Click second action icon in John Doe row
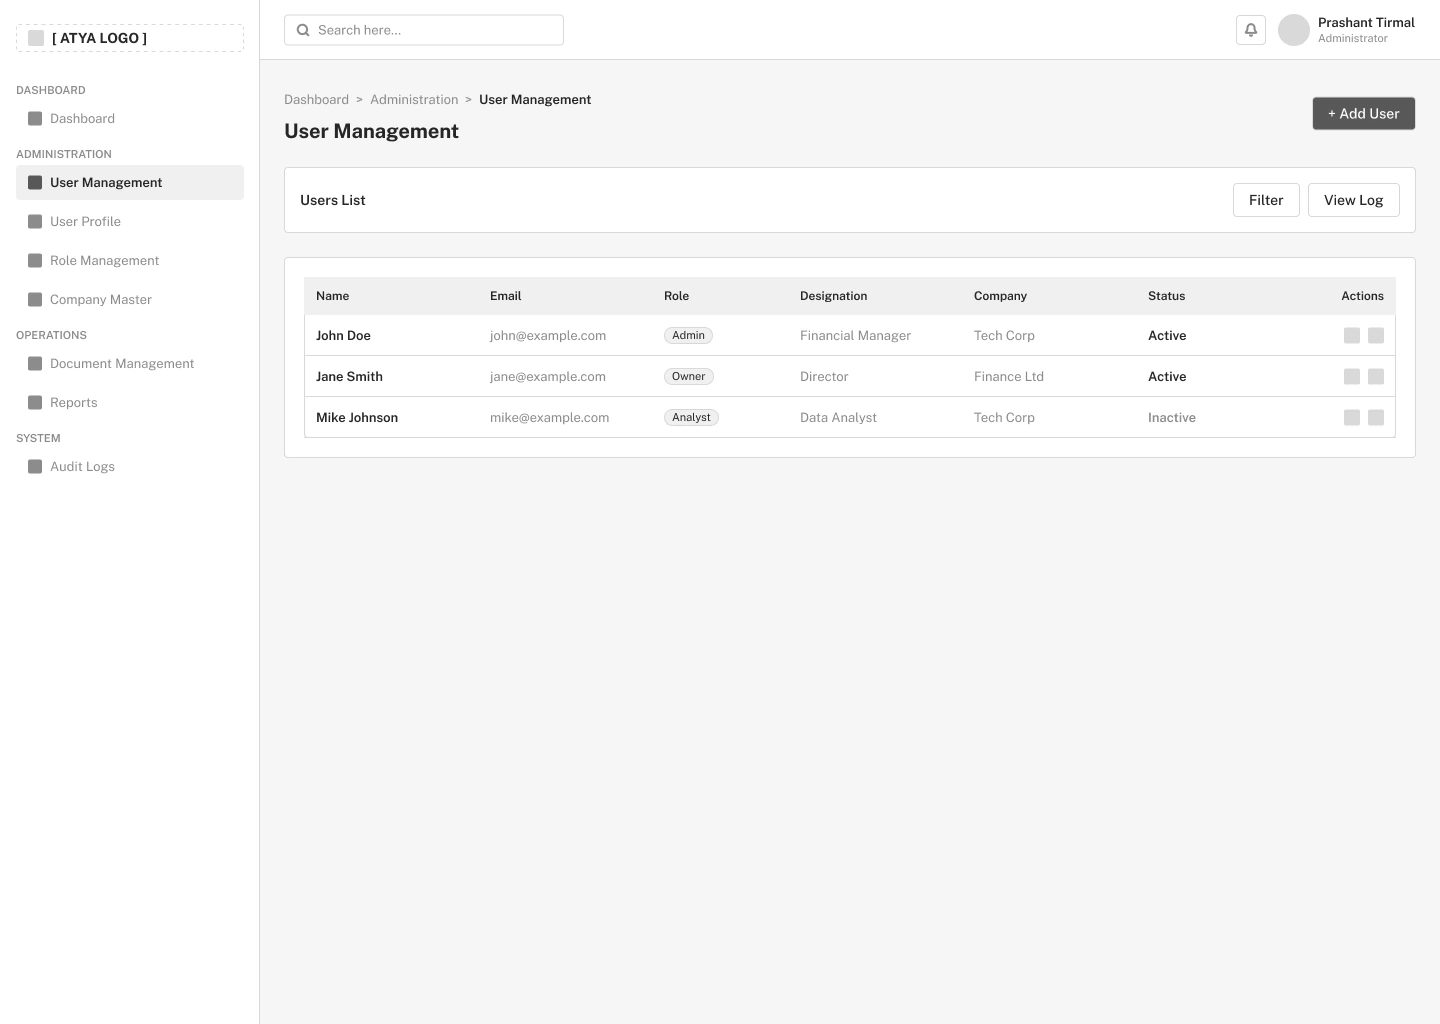Image resolution: width=1440 pixels, height=1024 pixels. 1376,336
